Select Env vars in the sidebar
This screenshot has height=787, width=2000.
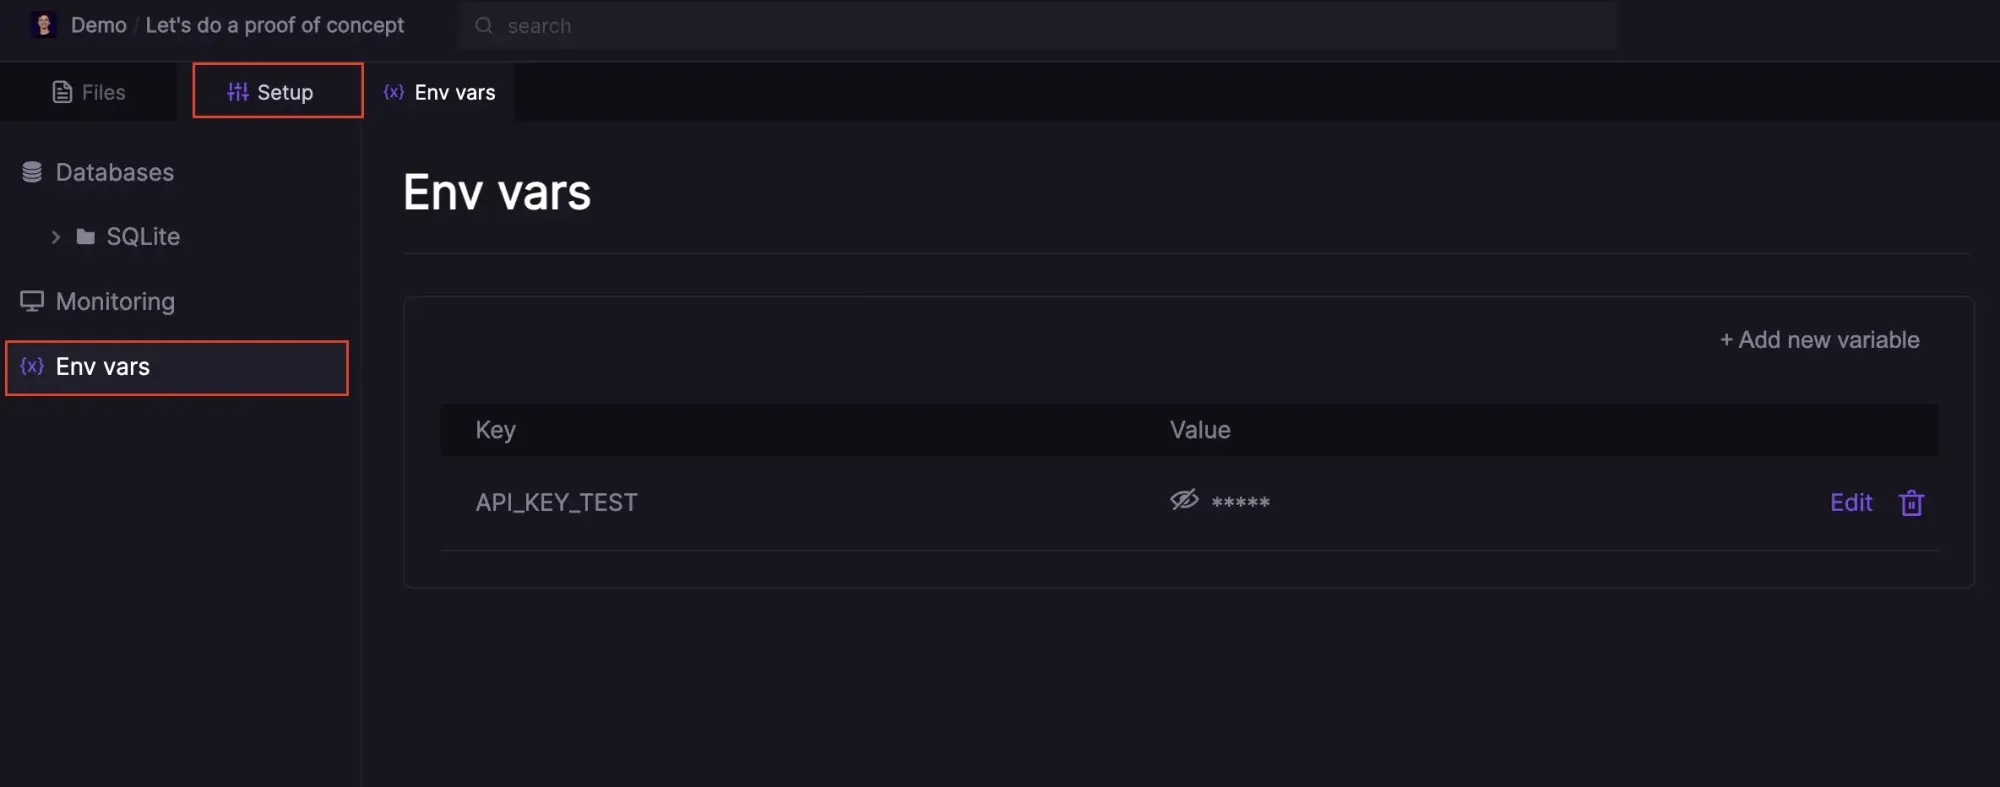(103, 367)
